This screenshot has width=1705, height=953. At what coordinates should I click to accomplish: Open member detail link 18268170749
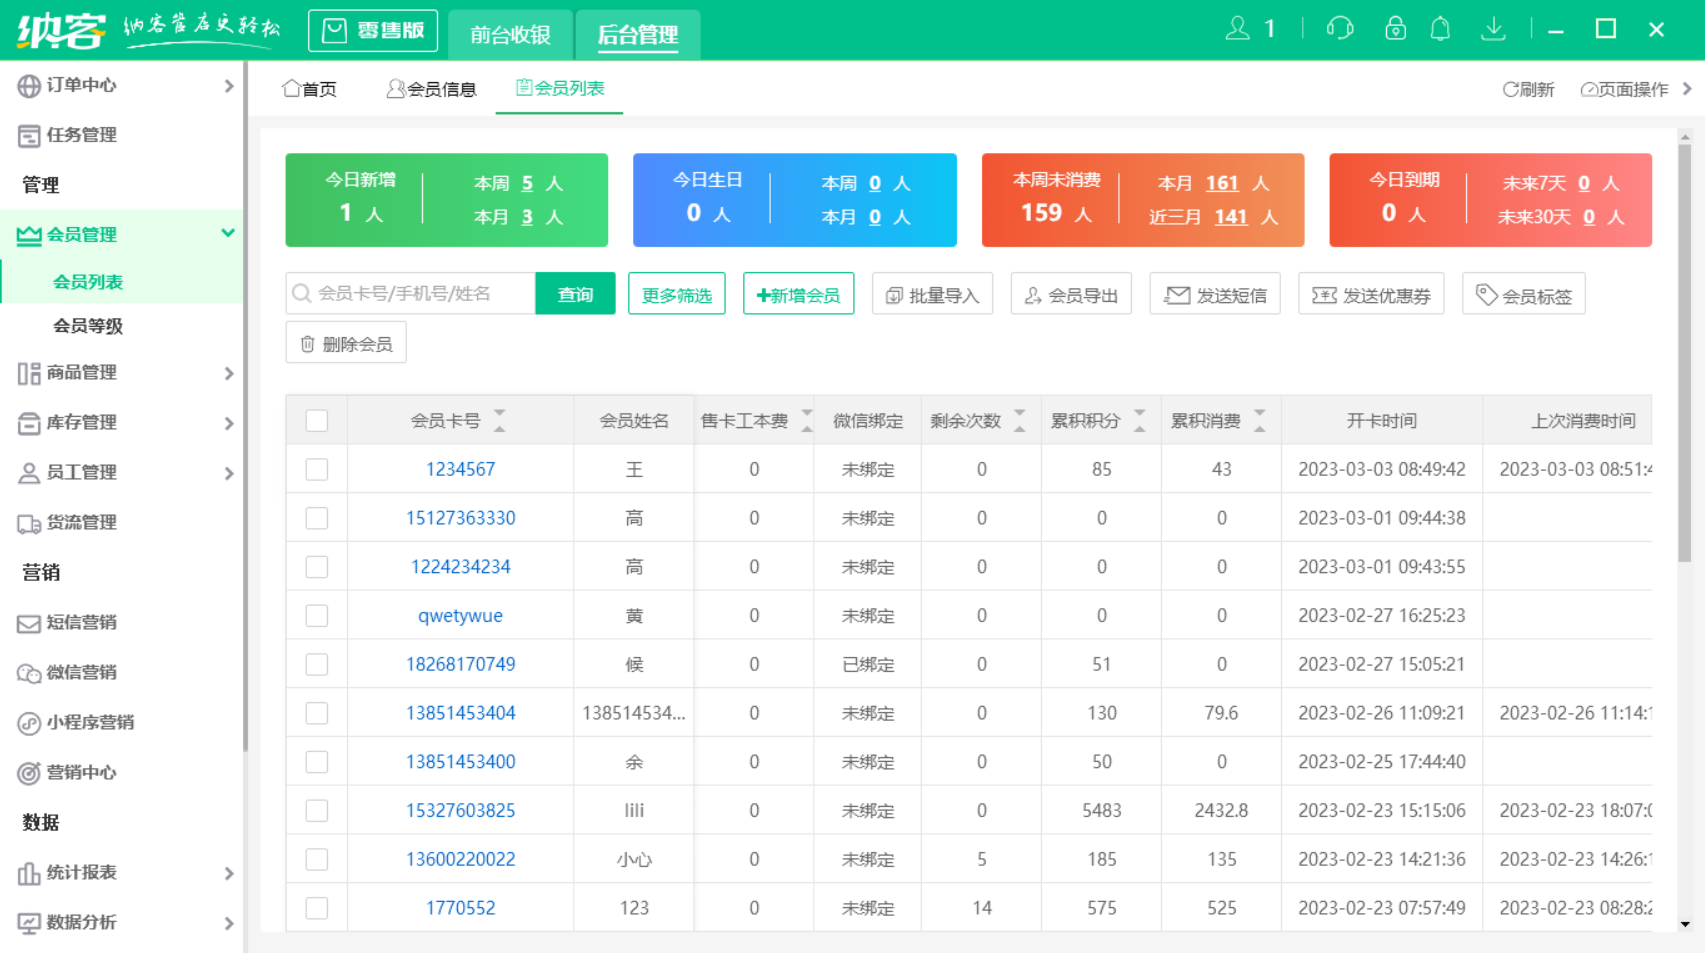click(461, 663)
